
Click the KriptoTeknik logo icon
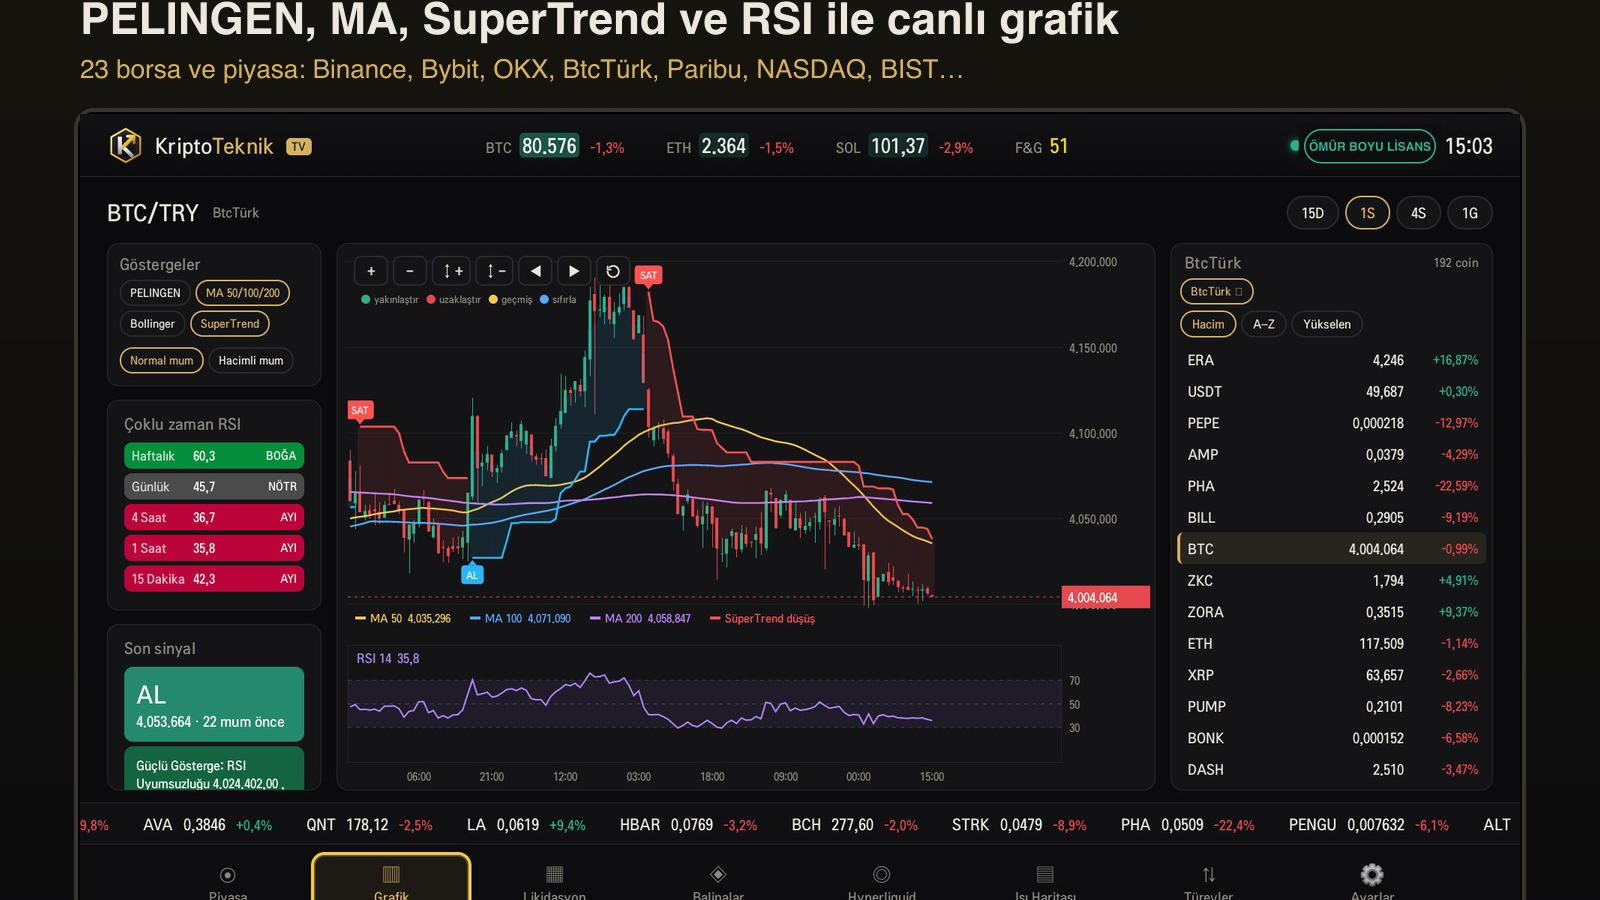[125, 146]
